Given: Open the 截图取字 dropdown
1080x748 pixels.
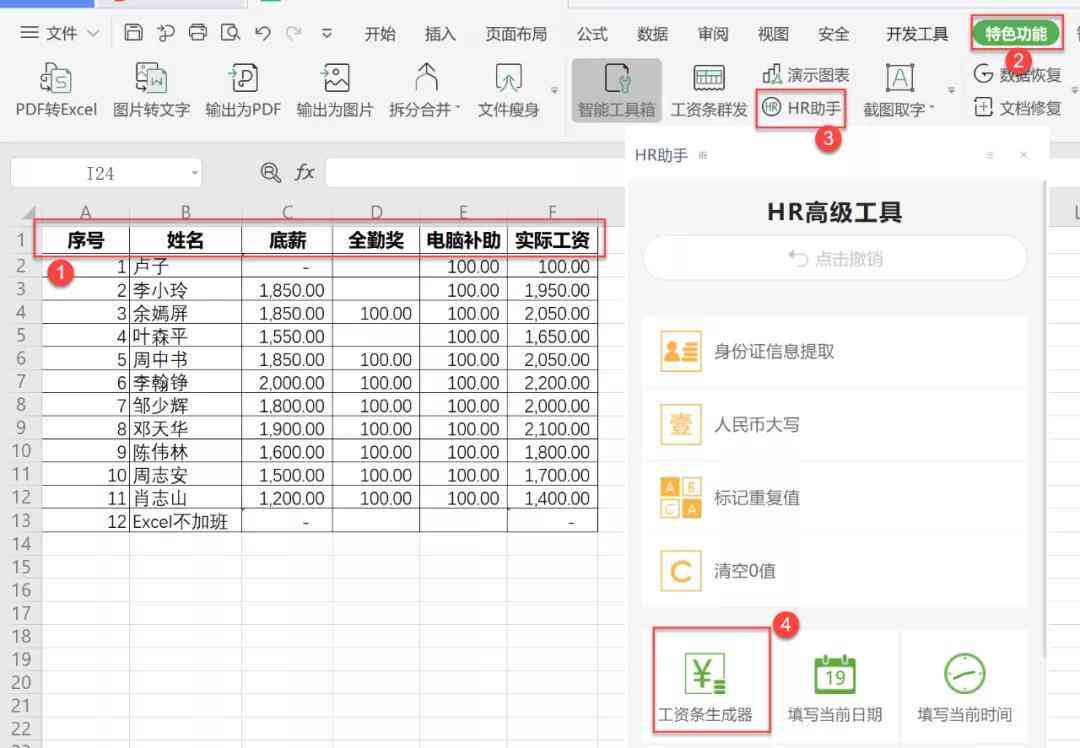Looking at the screenshot, I should tap(899, 90).
